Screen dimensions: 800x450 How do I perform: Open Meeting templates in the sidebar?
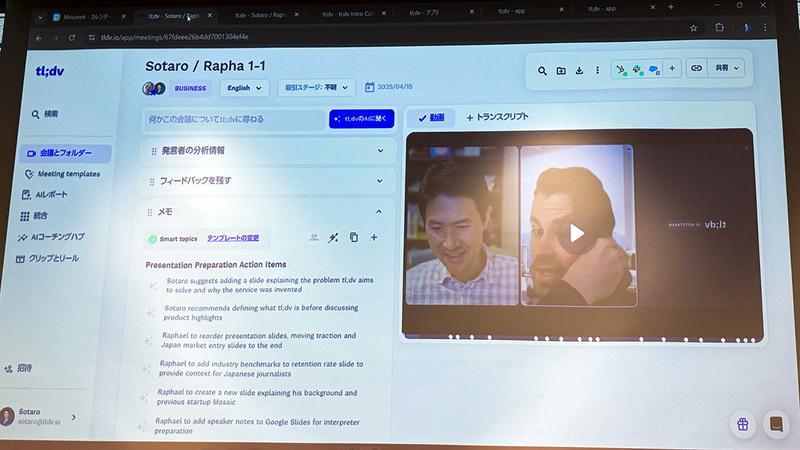tap(63, 174)
